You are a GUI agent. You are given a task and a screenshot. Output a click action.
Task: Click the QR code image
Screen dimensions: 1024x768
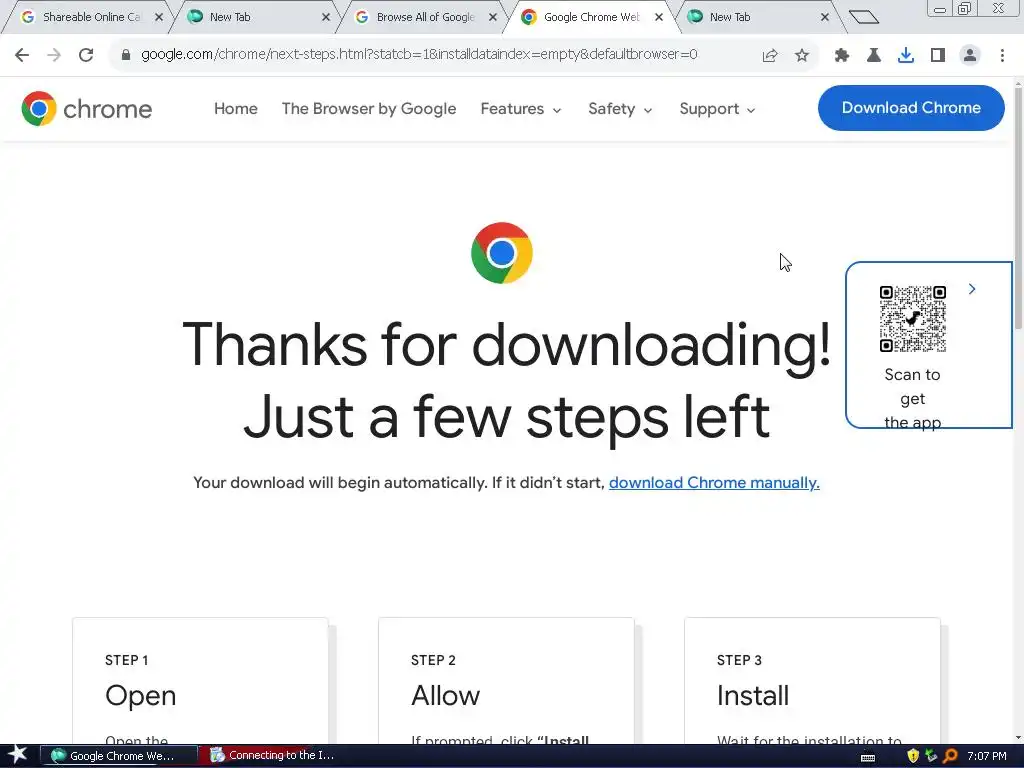[912, 319]
